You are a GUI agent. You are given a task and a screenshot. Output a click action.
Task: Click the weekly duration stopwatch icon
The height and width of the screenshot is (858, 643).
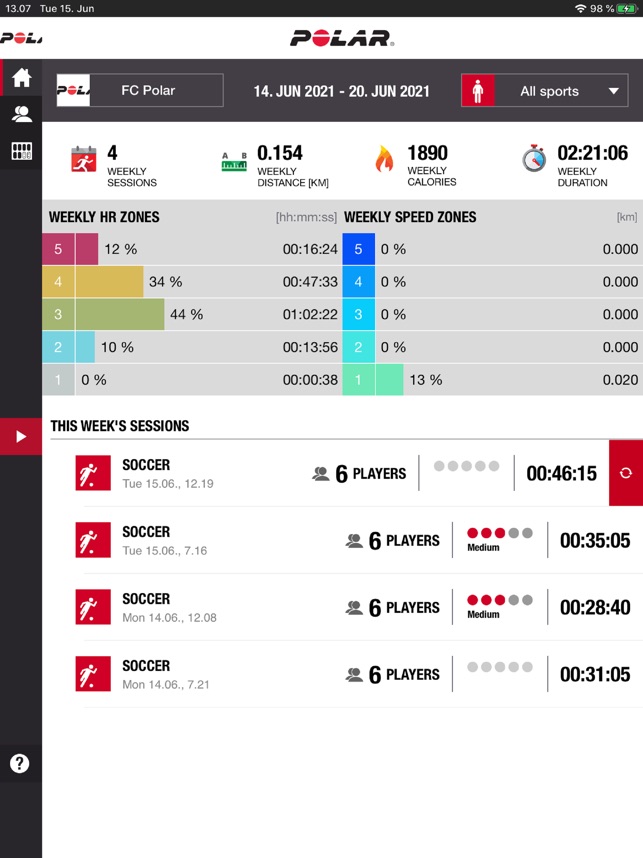click(534, 160)
